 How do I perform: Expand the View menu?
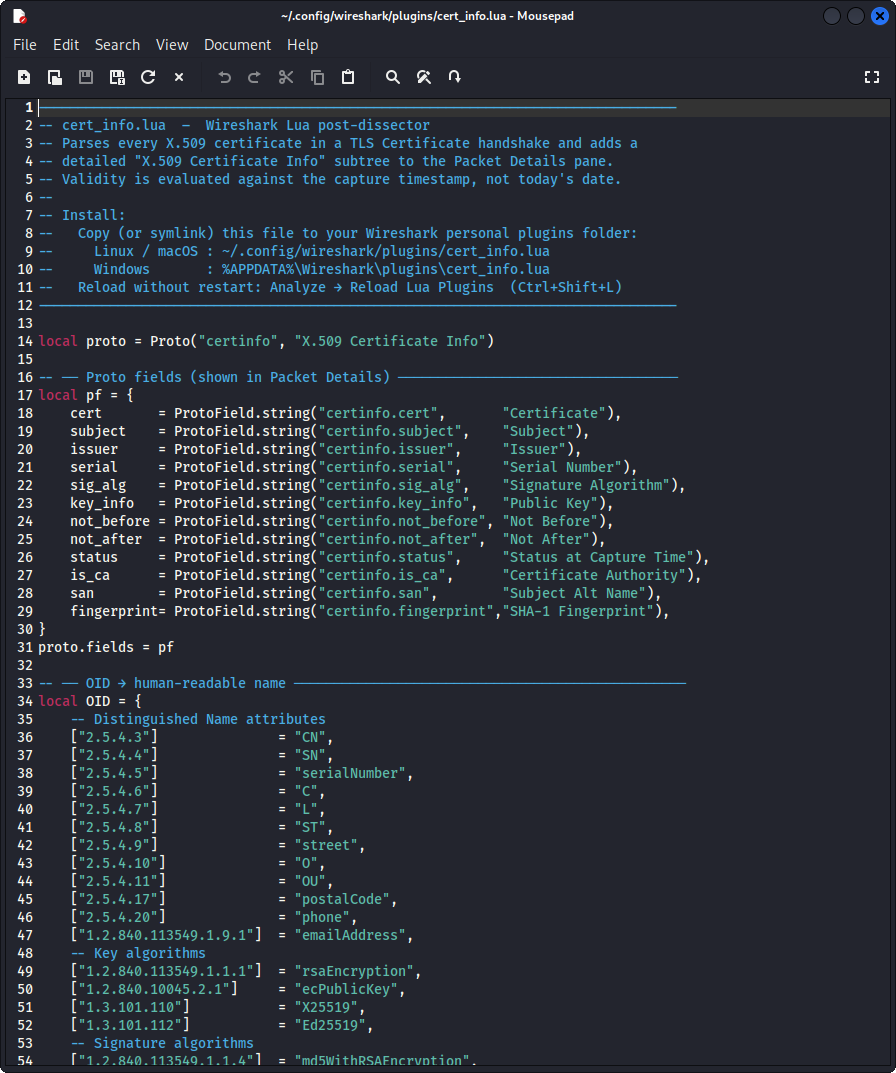point(172,45)
